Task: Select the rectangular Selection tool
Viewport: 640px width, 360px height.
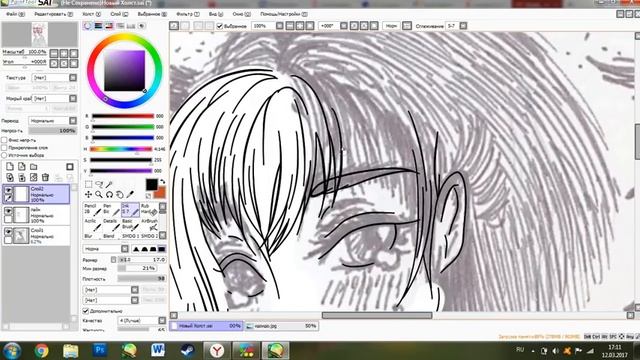Action: tap(88, 184)
